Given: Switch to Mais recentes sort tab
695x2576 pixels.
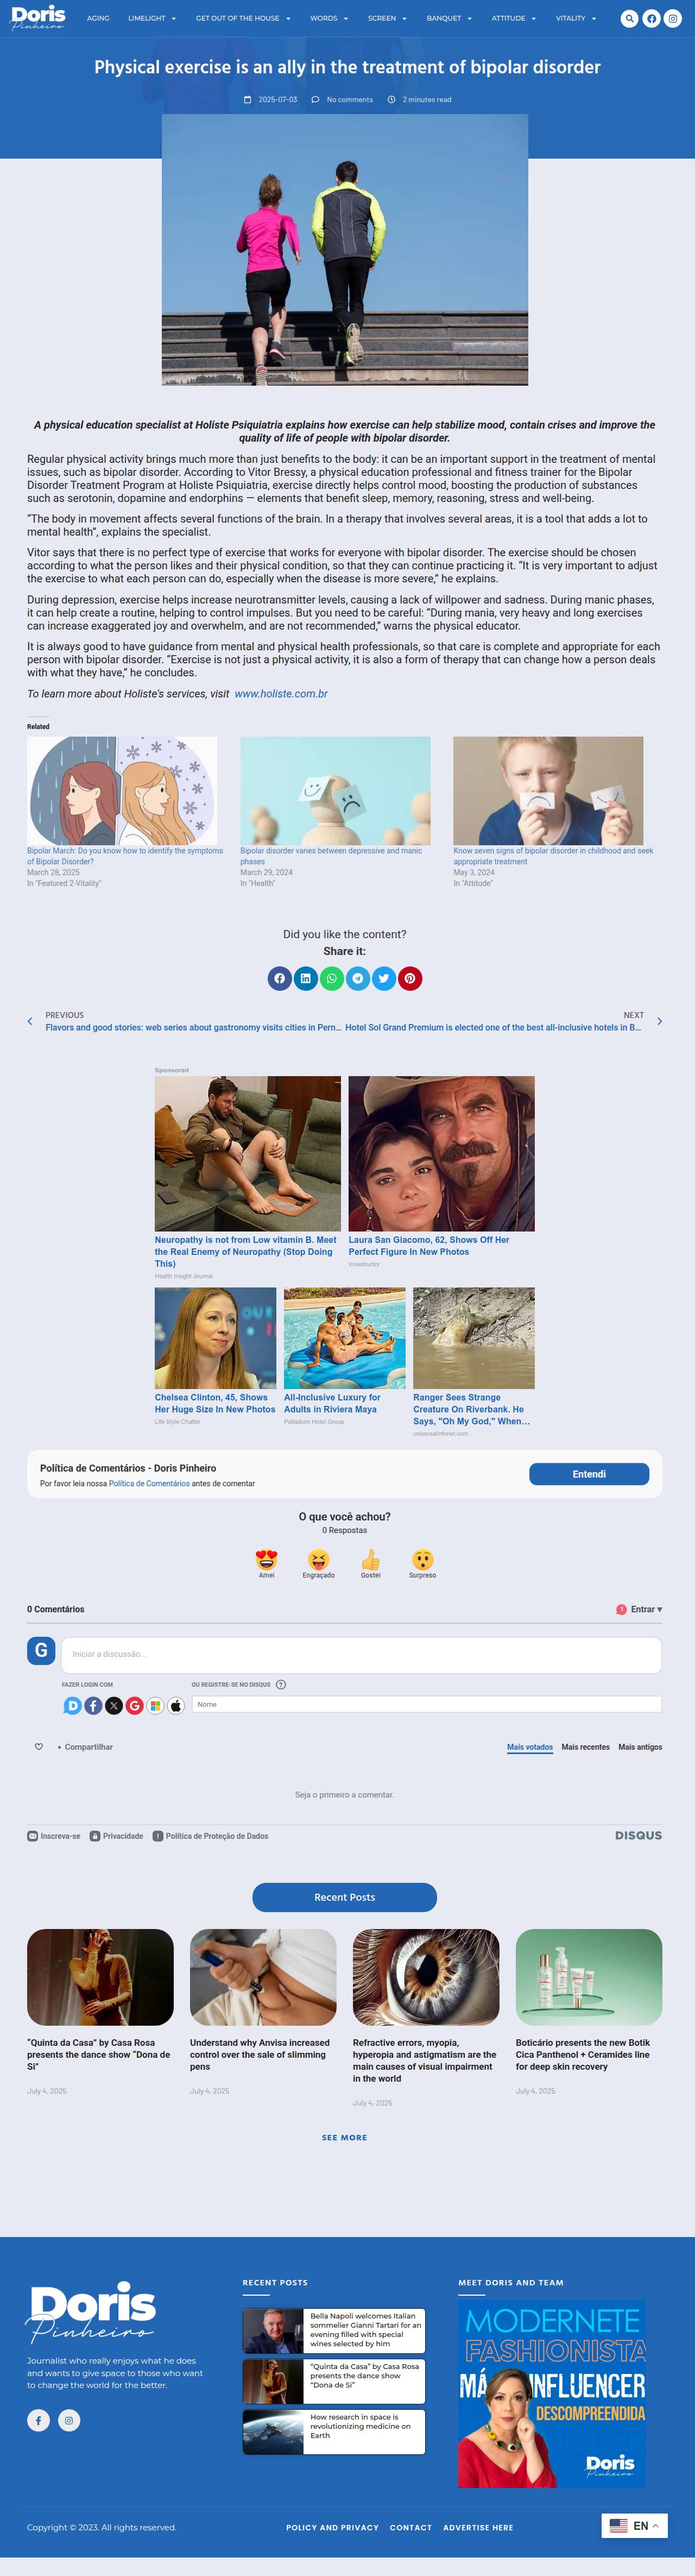Looking at the screenshot, I should [585, 1747].
